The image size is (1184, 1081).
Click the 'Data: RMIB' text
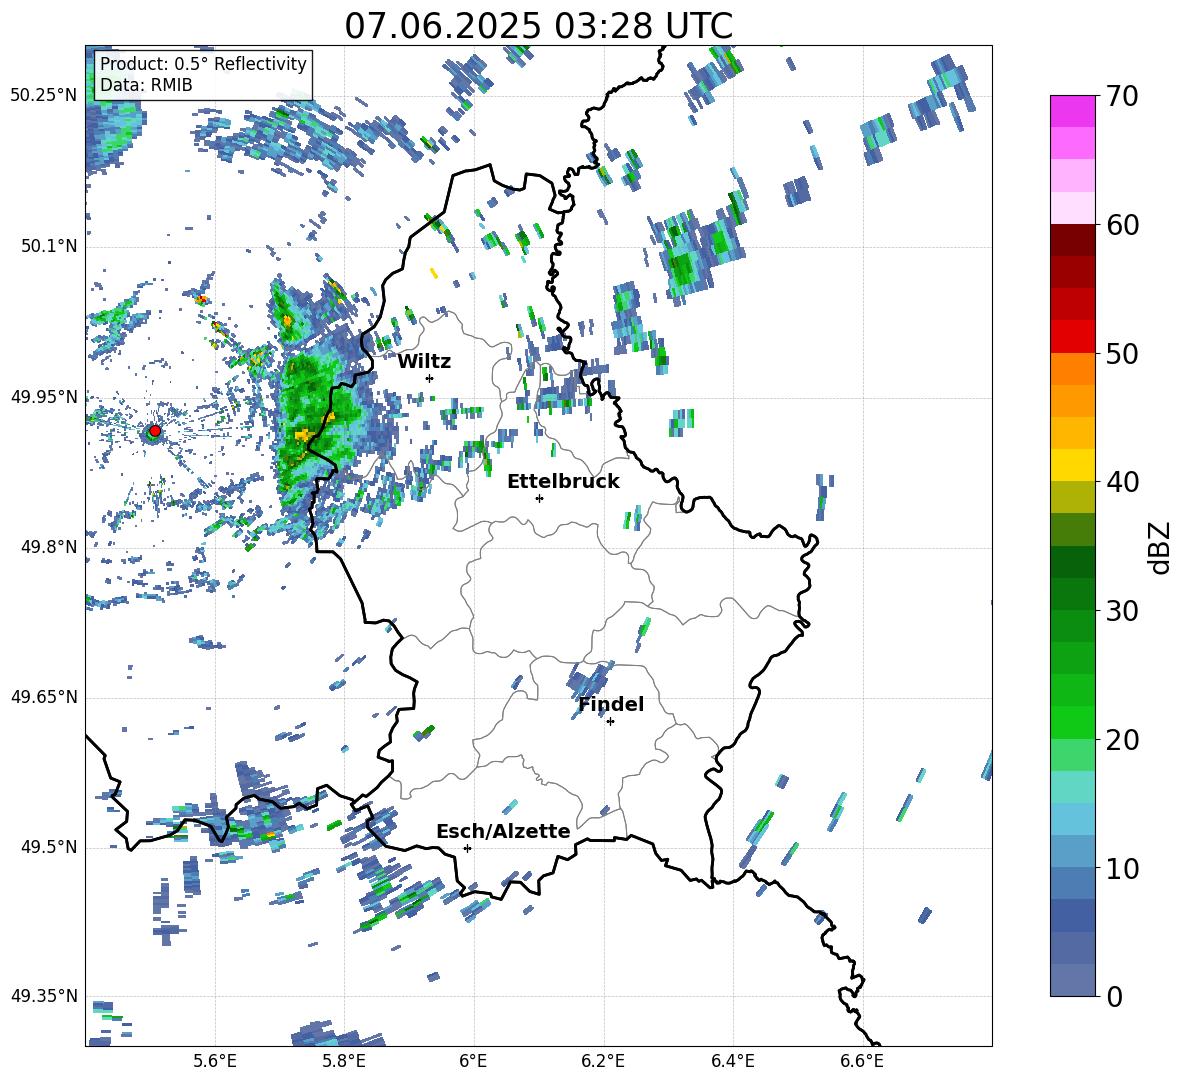pos(146,85)
